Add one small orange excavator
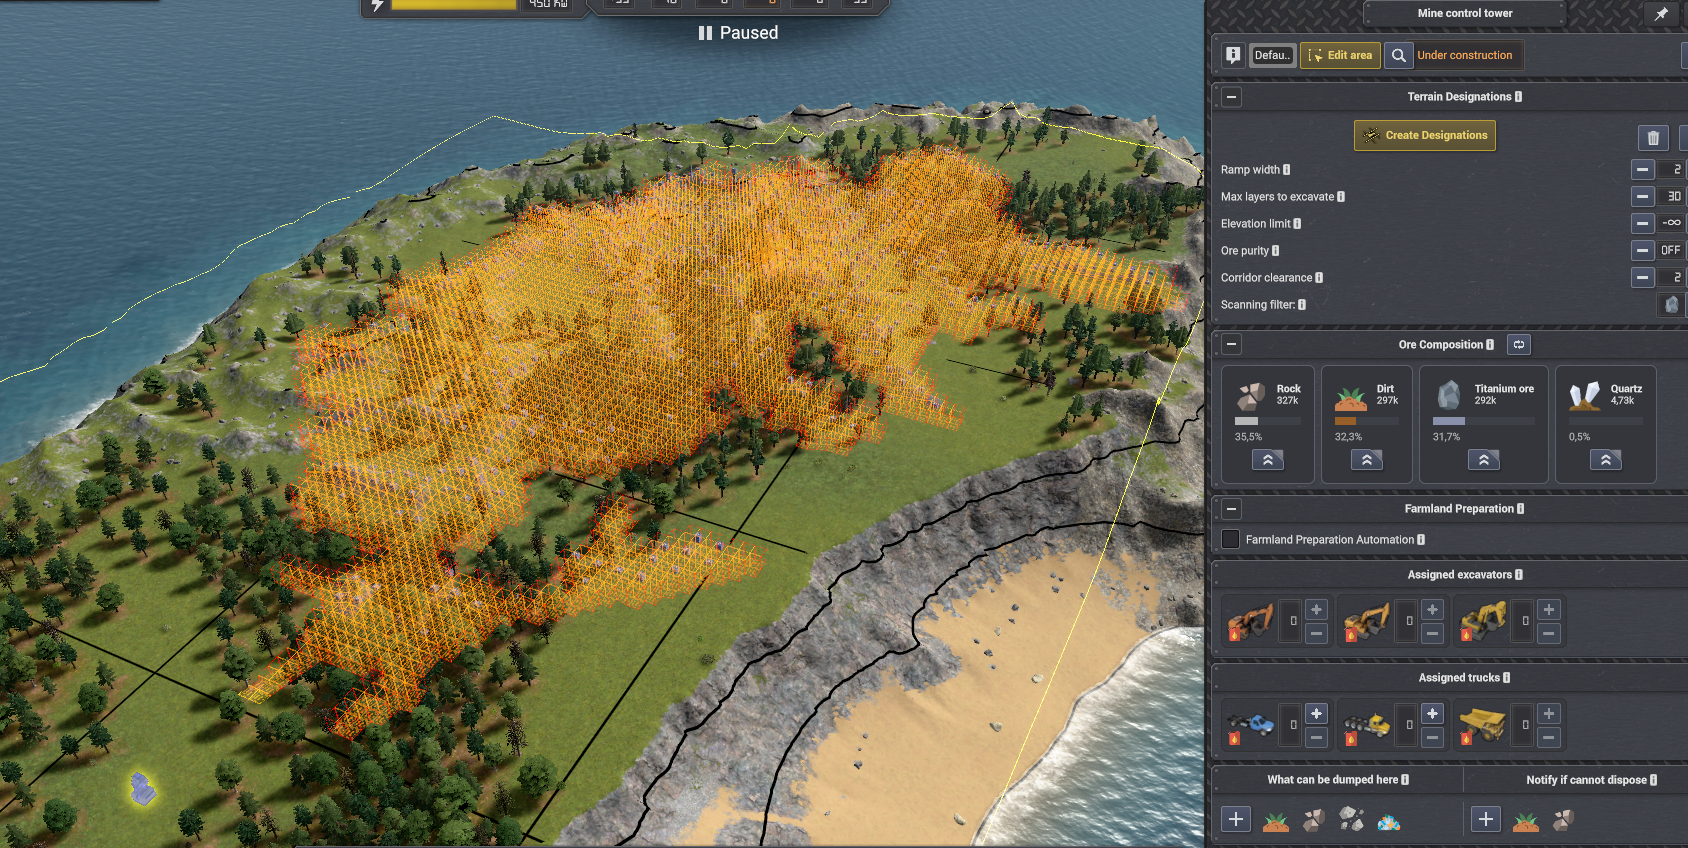The height and width of the screenshot is (848, 1688). tap(1316, 610)
